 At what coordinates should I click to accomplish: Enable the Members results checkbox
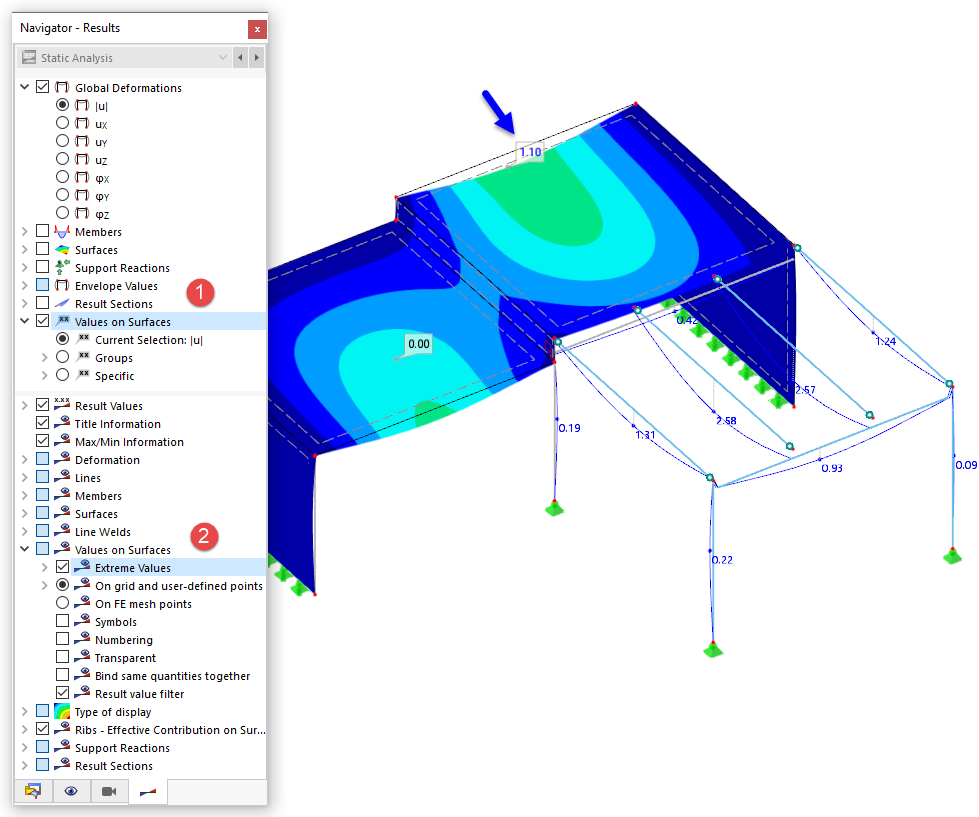42,231
